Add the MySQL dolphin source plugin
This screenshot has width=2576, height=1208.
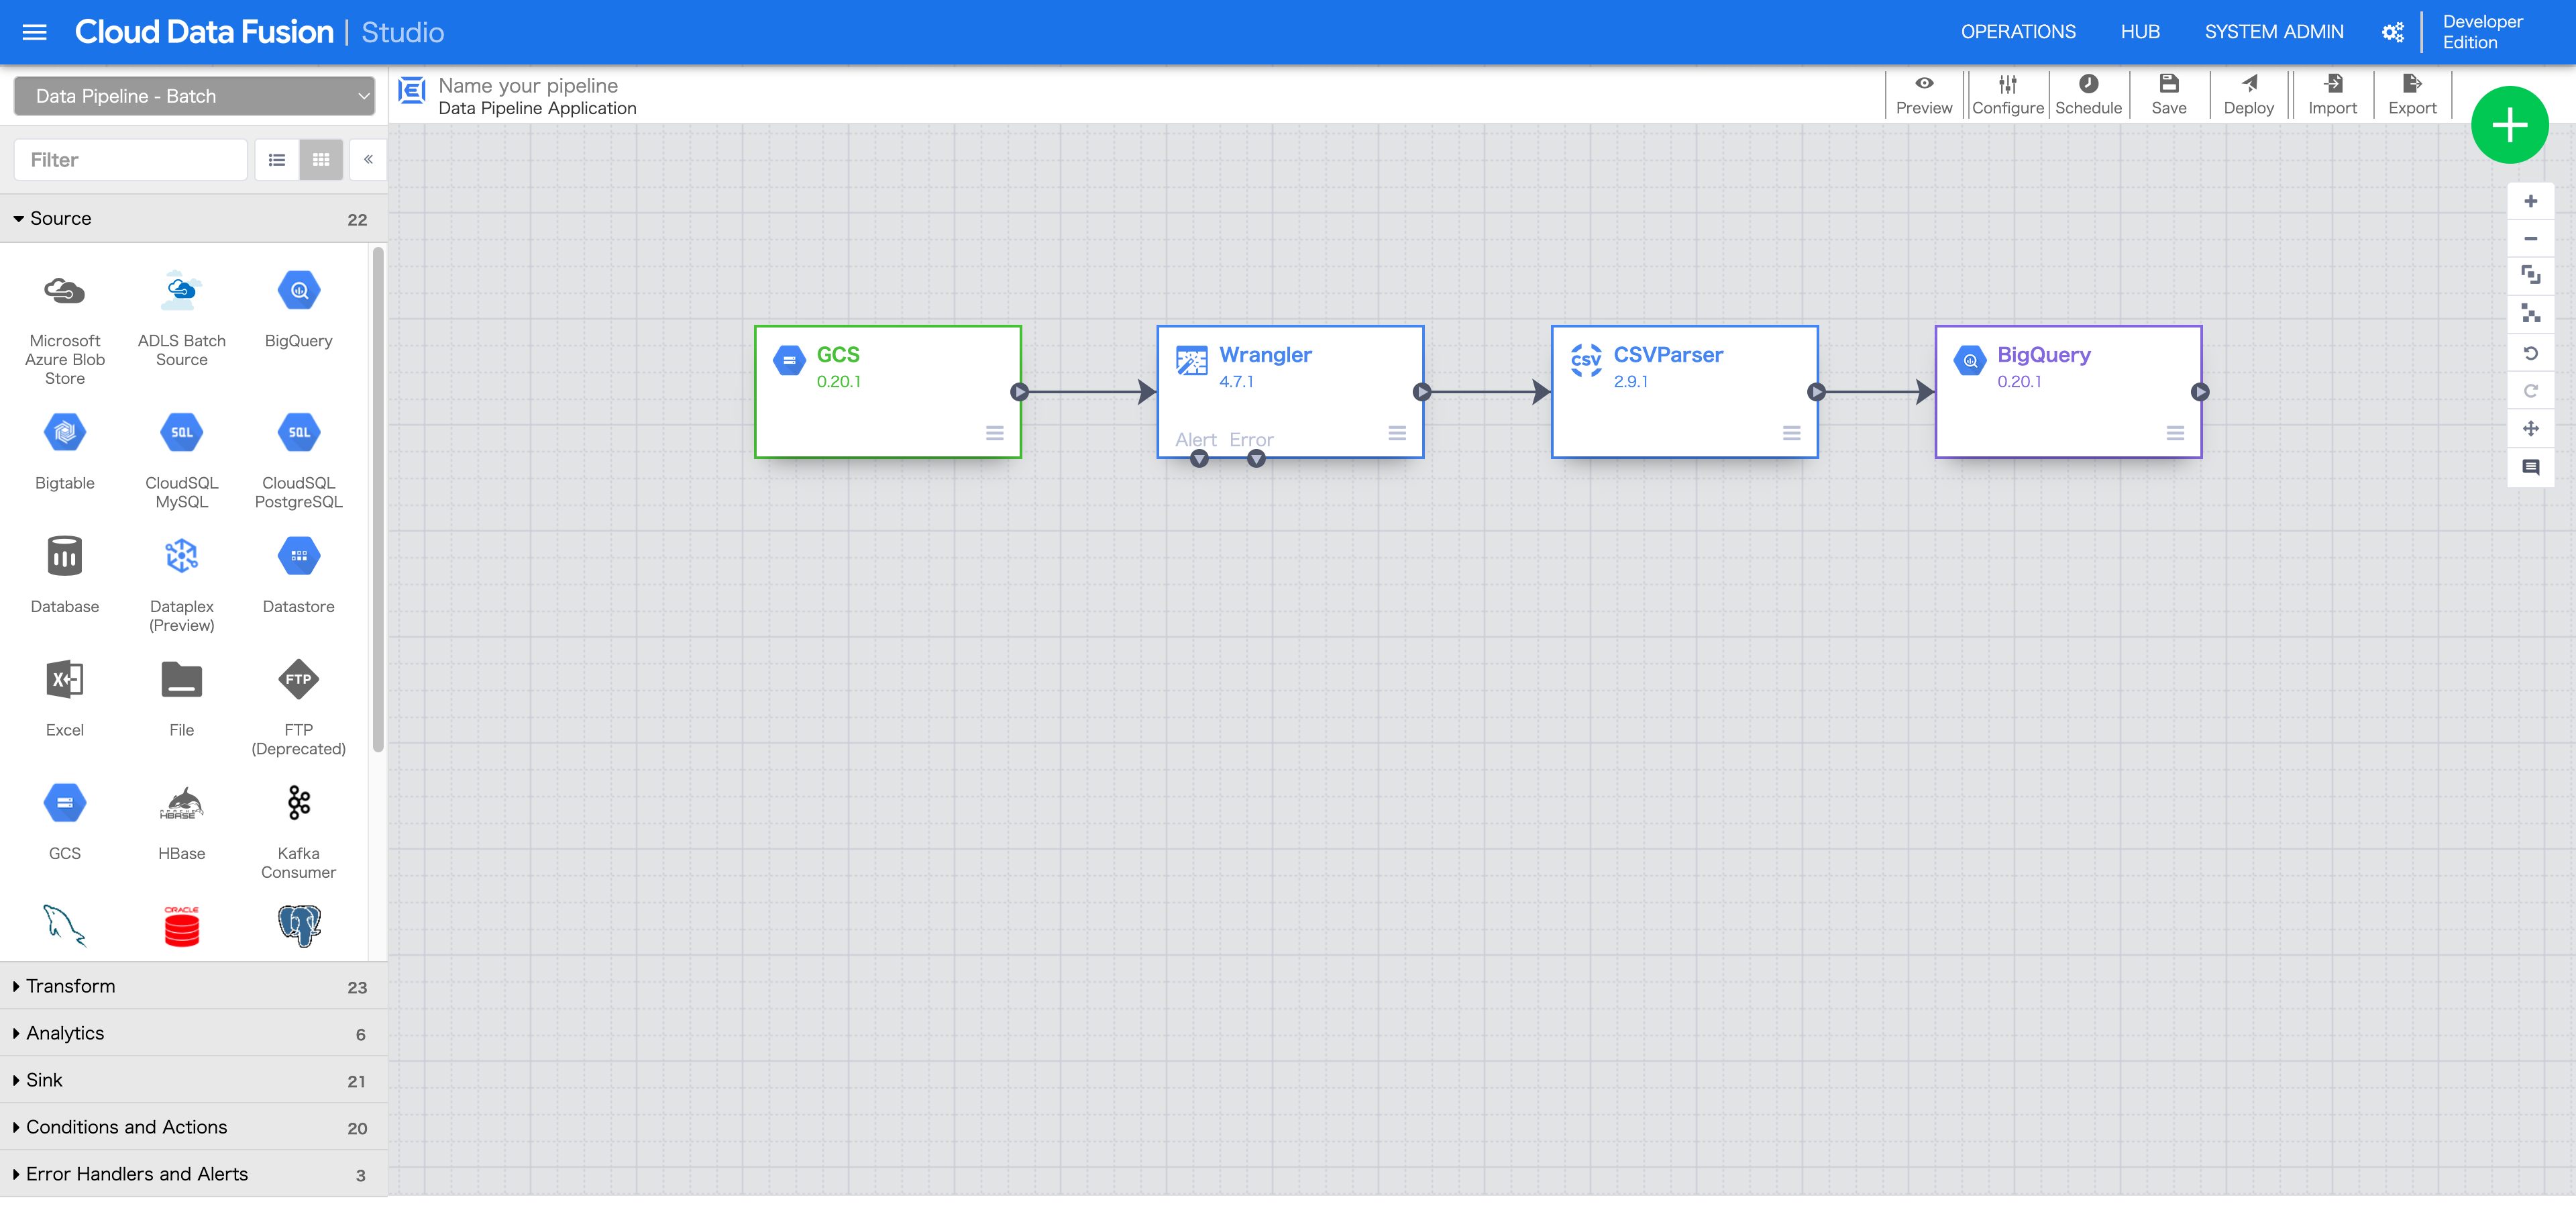tap(65, 926)
